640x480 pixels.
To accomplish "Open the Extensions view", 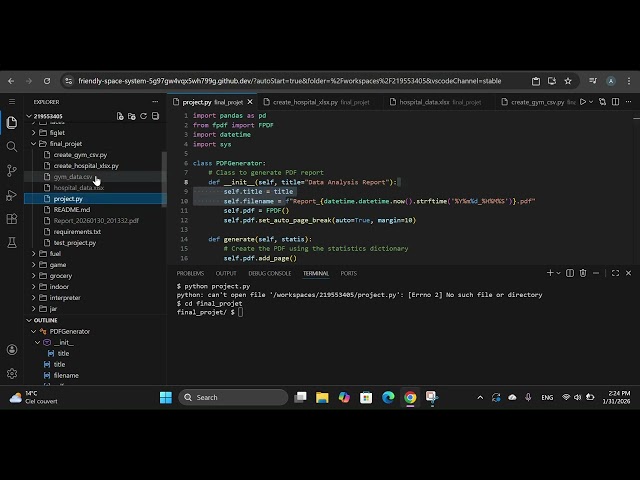I will 12,218.
